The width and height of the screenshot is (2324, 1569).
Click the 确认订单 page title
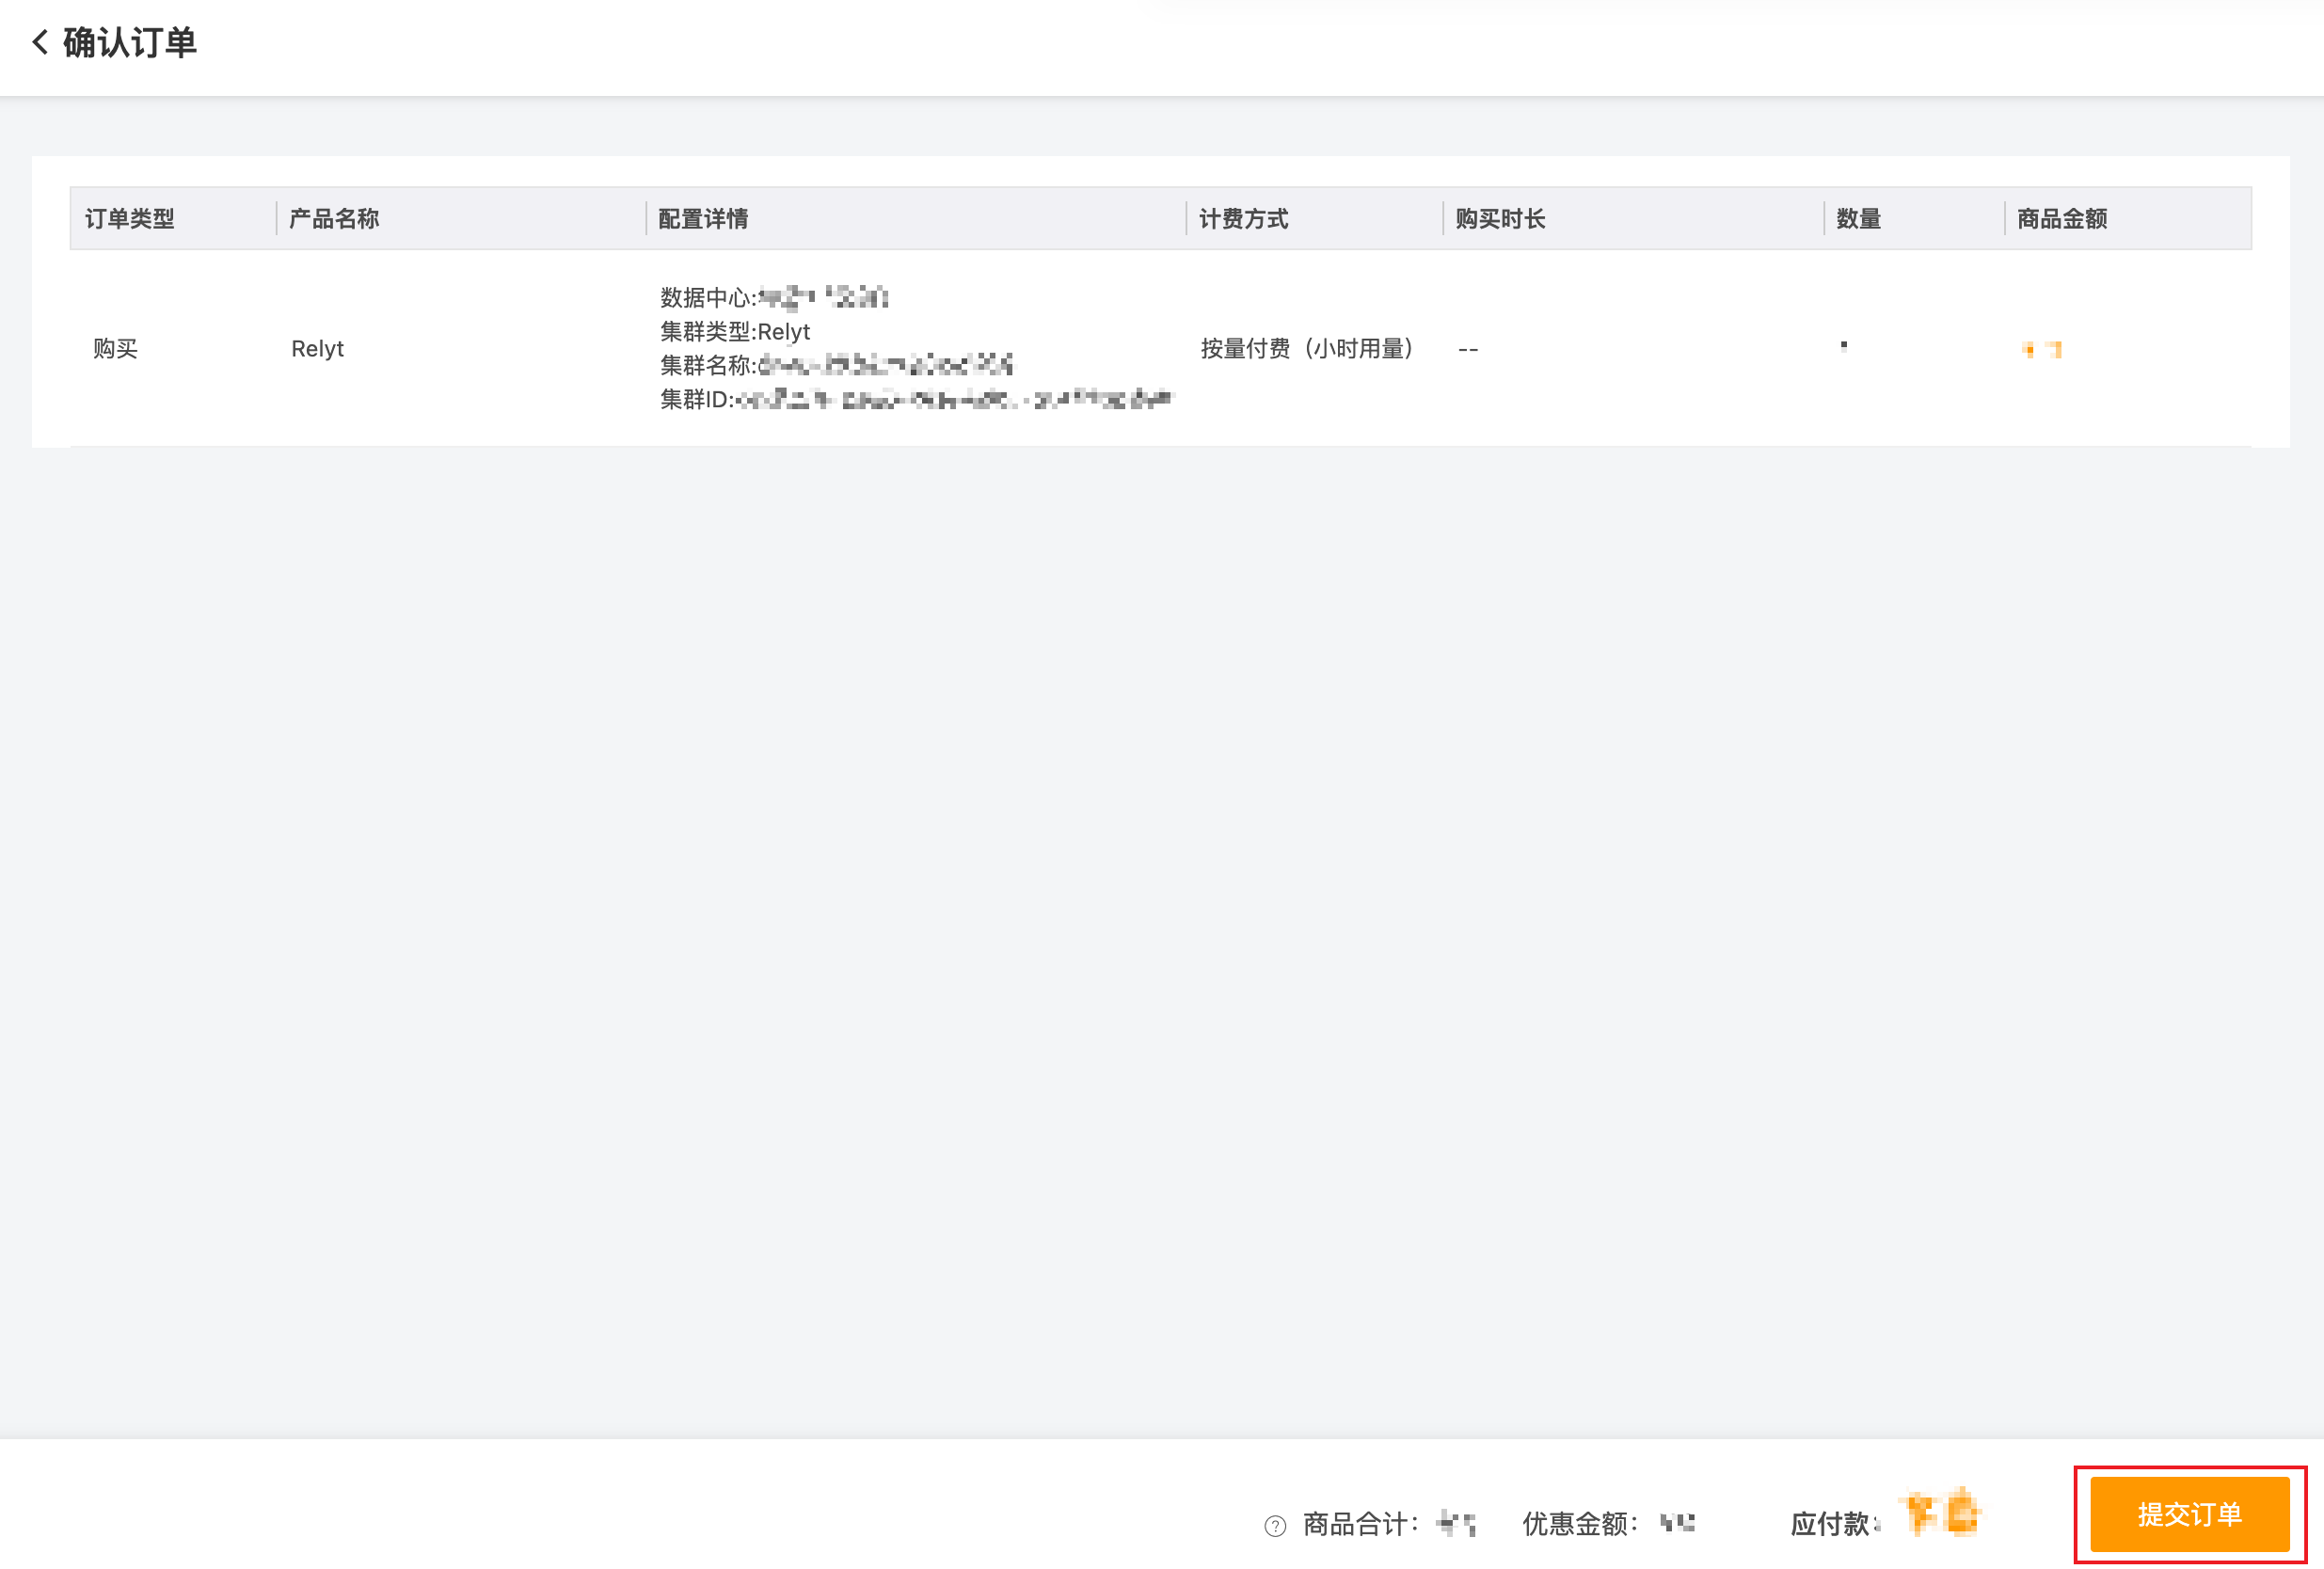click(130, 42)
